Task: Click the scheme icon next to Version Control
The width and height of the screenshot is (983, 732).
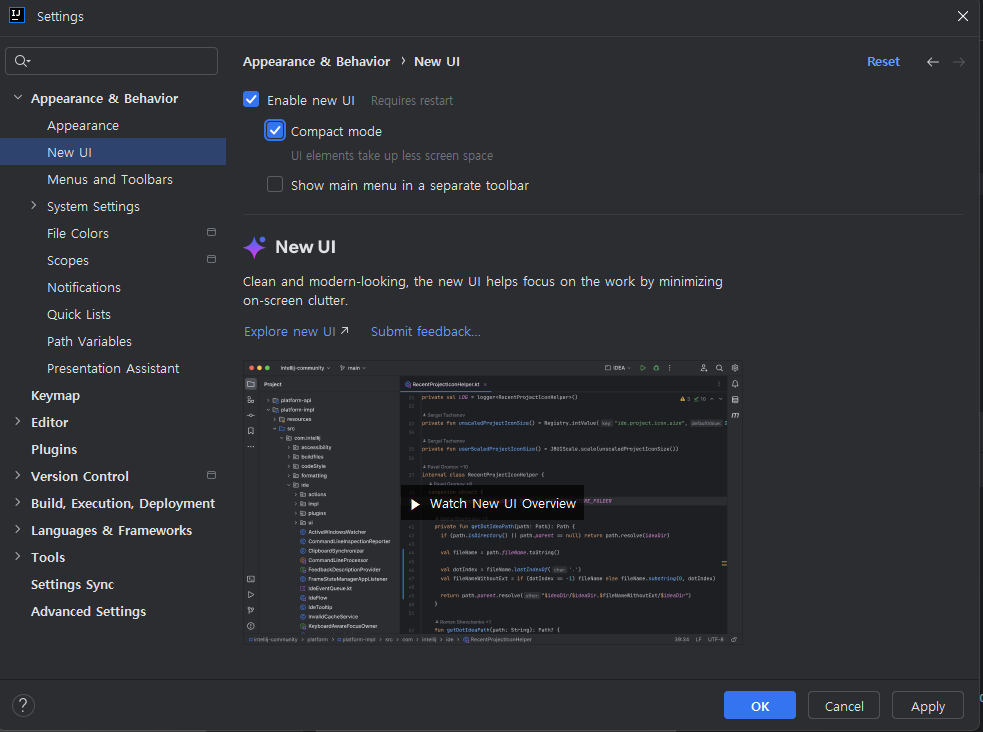Action: pyautogui.click(x=211, y=475)
